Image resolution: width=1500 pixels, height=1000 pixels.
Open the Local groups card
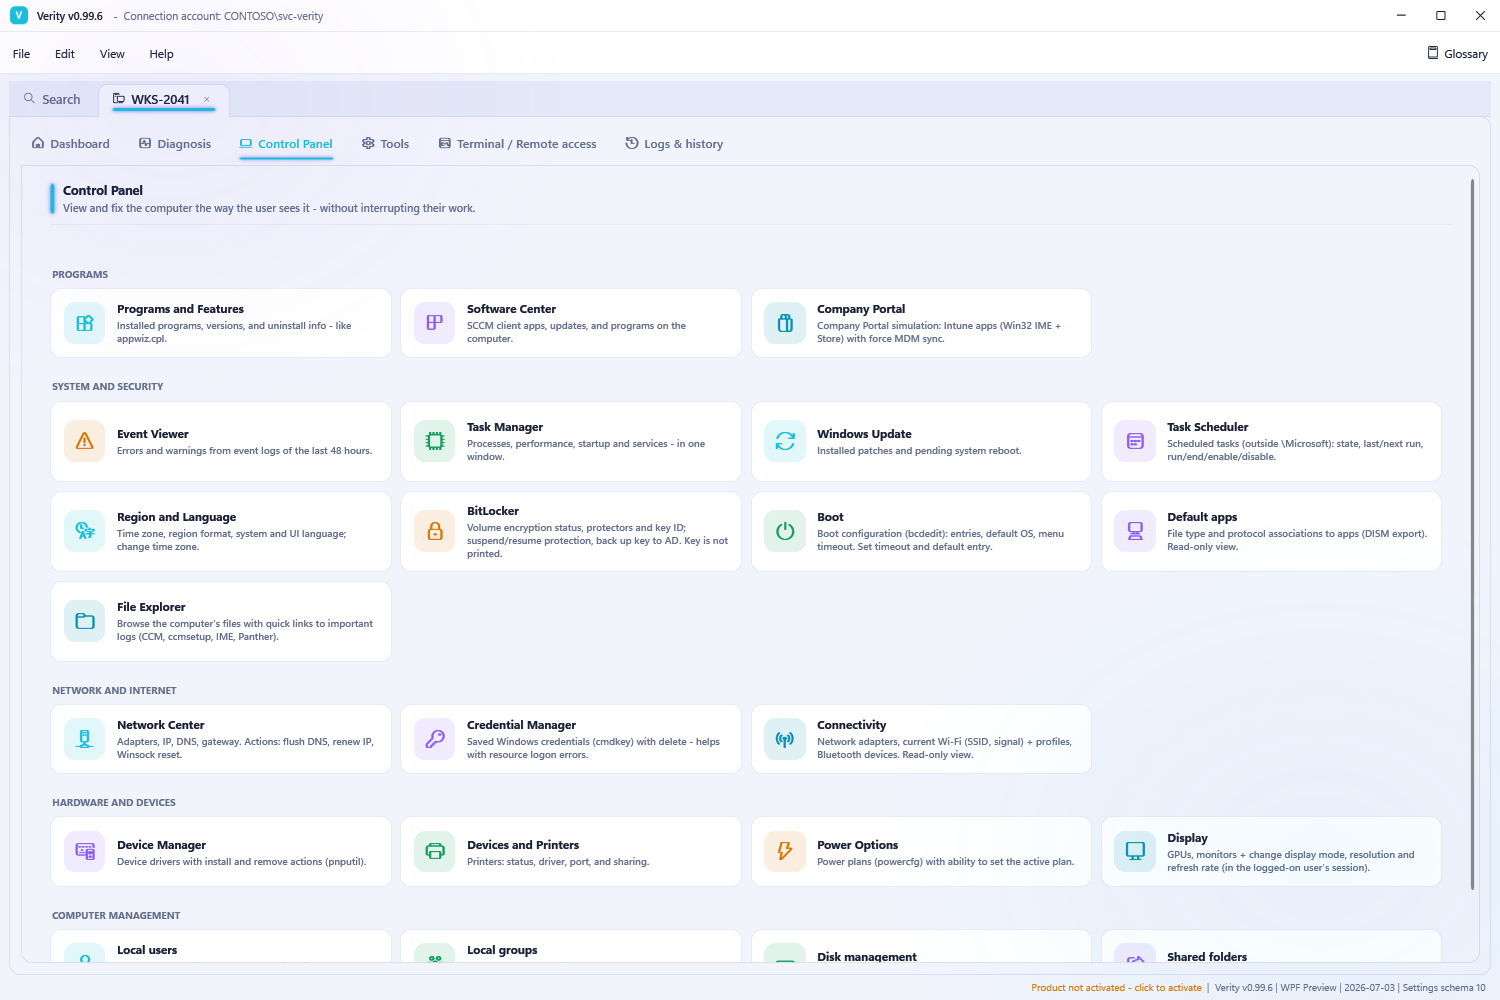pyautogui.click(x=570, y=947)
